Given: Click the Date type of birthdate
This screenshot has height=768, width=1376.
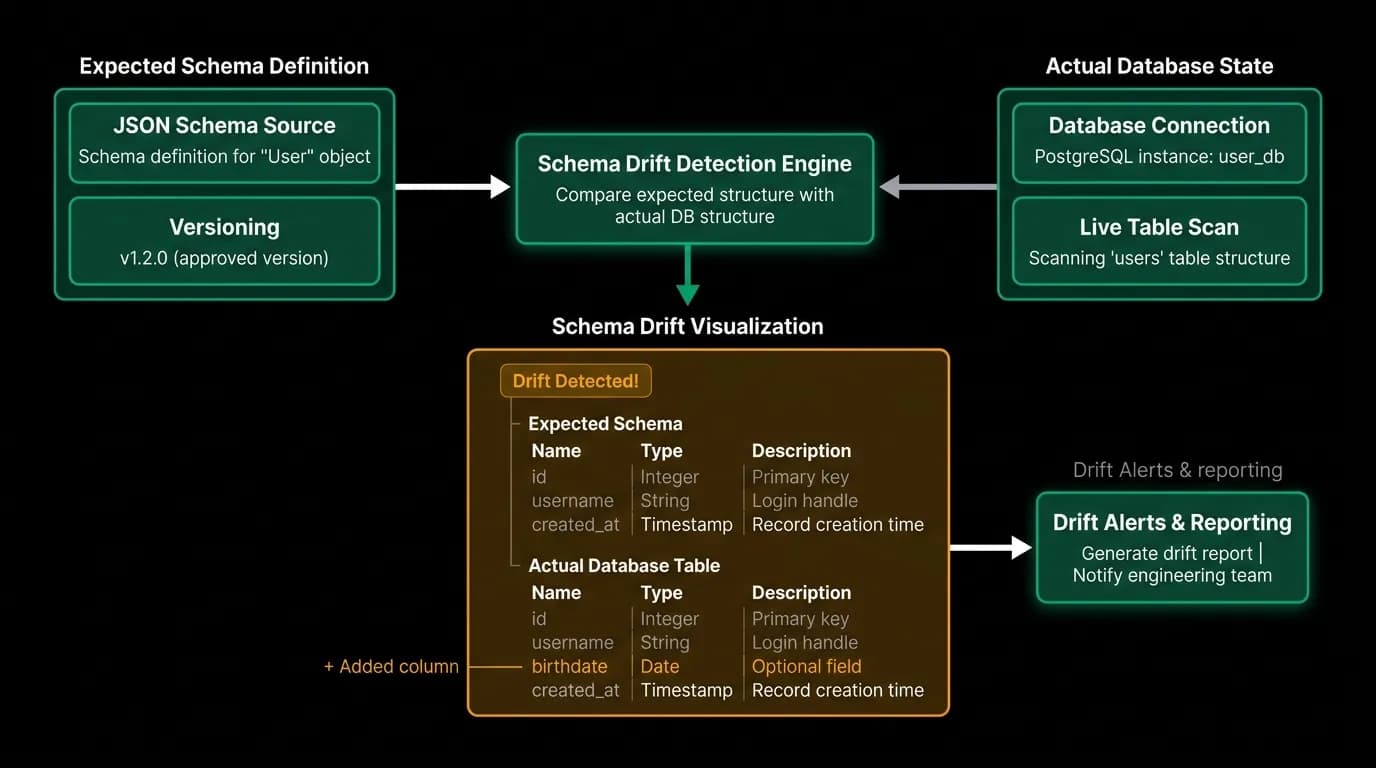Looking at the screenshot, I should 660,666.
